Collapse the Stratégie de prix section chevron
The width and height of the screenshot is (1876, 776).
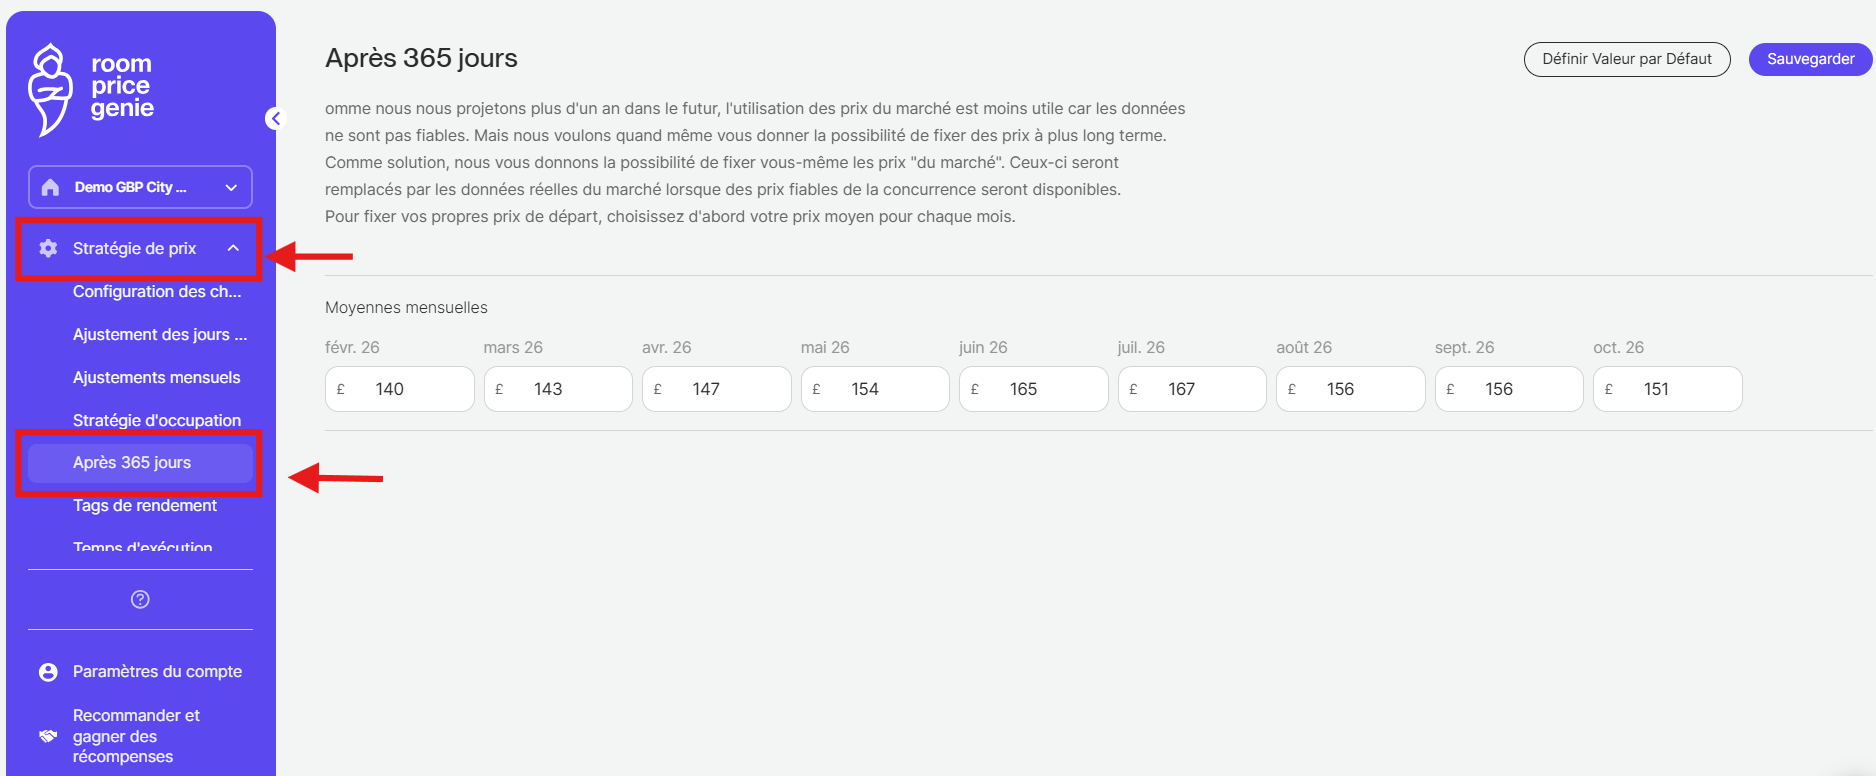pyautogui.click(x=233, y=248)
